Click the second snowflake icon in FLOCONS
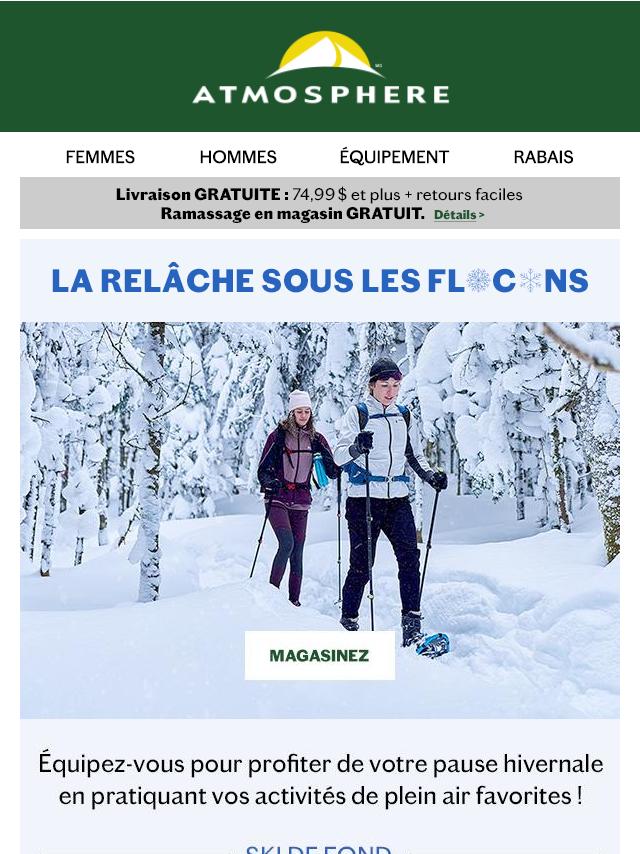Image resolution: width=640 pixels, height=854 pixels. click(x=530, y=280)
